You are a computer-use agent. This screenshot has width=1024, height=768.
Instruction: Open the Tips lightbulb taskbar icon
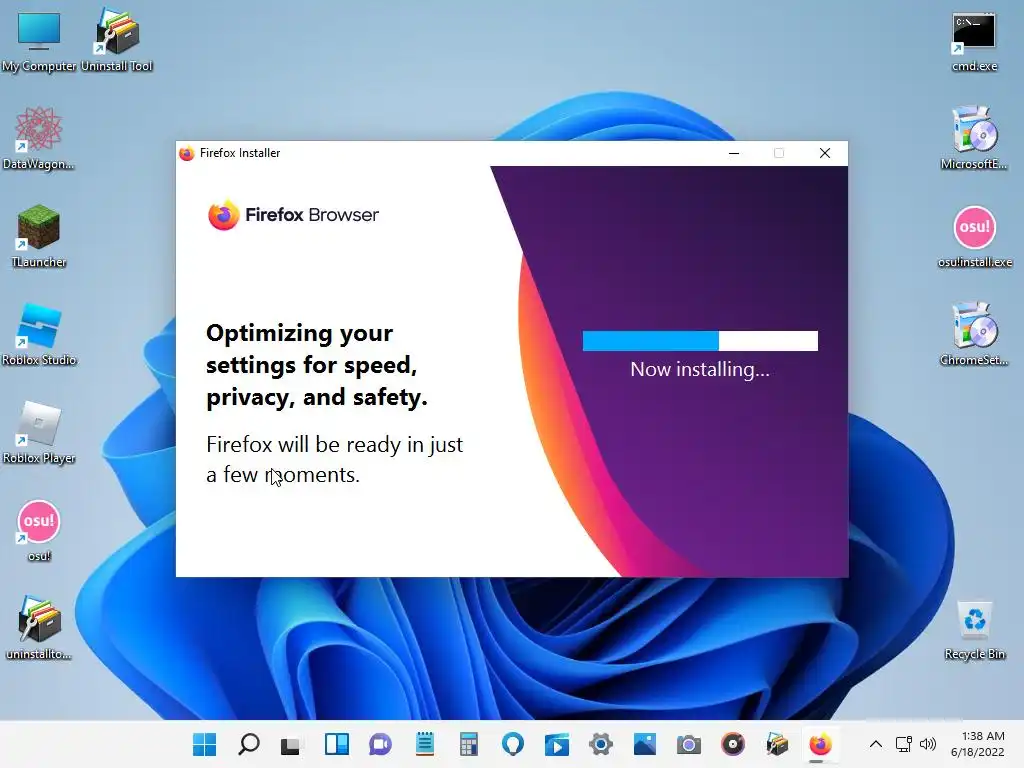pos(513,744)
